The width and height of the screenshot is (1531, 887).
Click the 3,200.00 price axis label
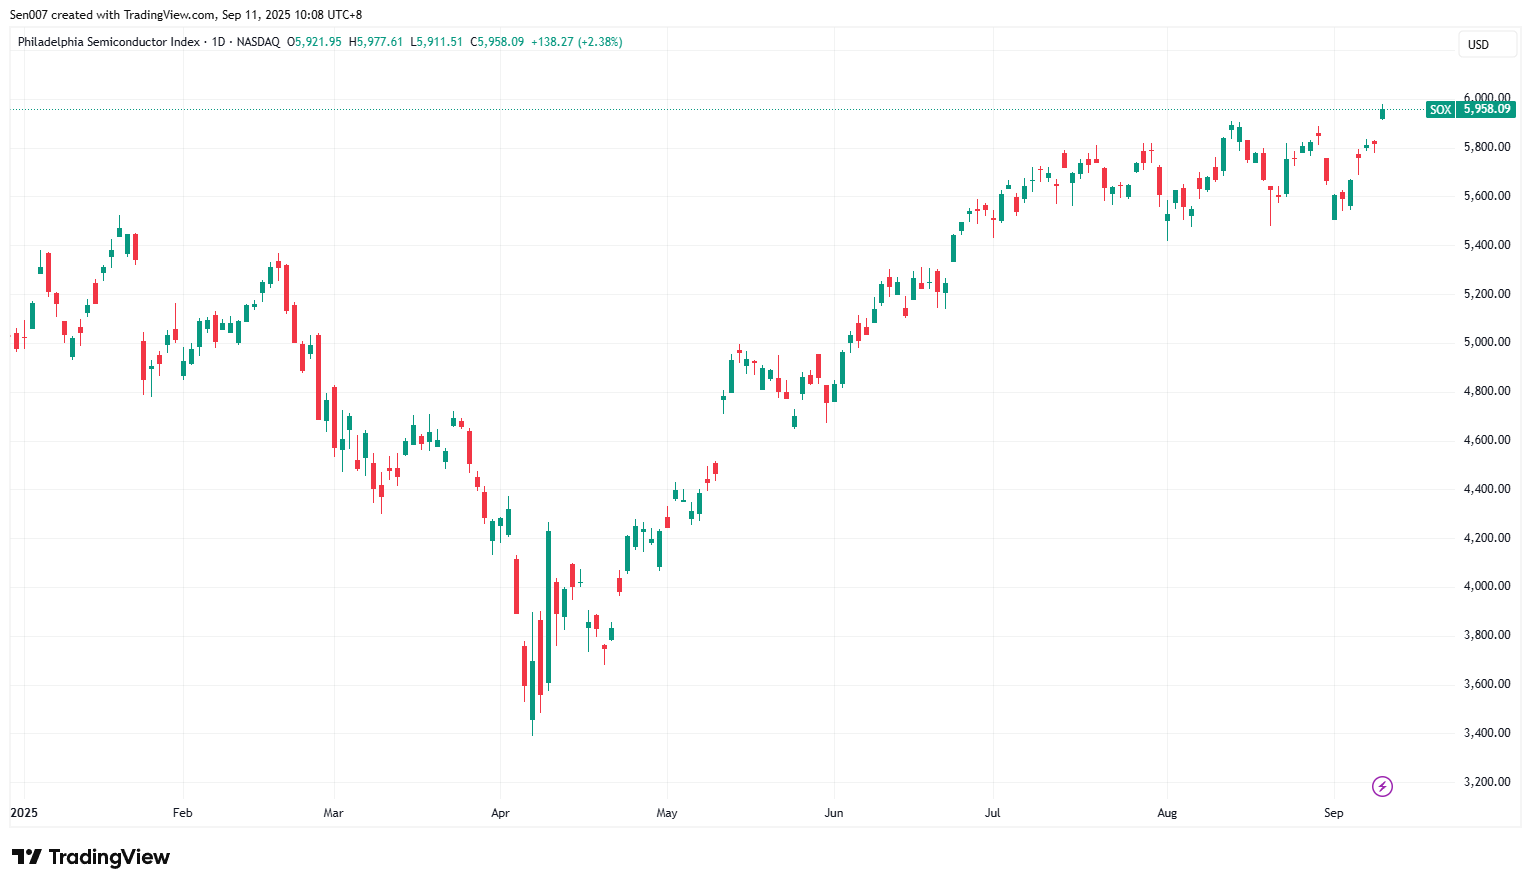pyautogui.click(x=1486, y=782)
